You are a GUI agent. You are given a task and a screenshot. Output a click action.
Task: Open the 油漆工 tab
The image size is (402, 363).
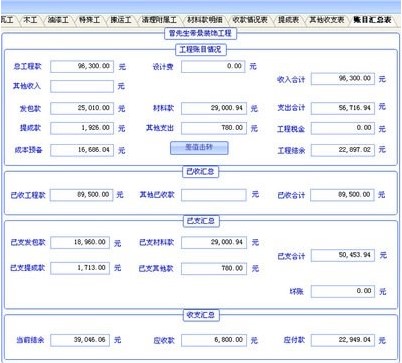pos(58,20)
